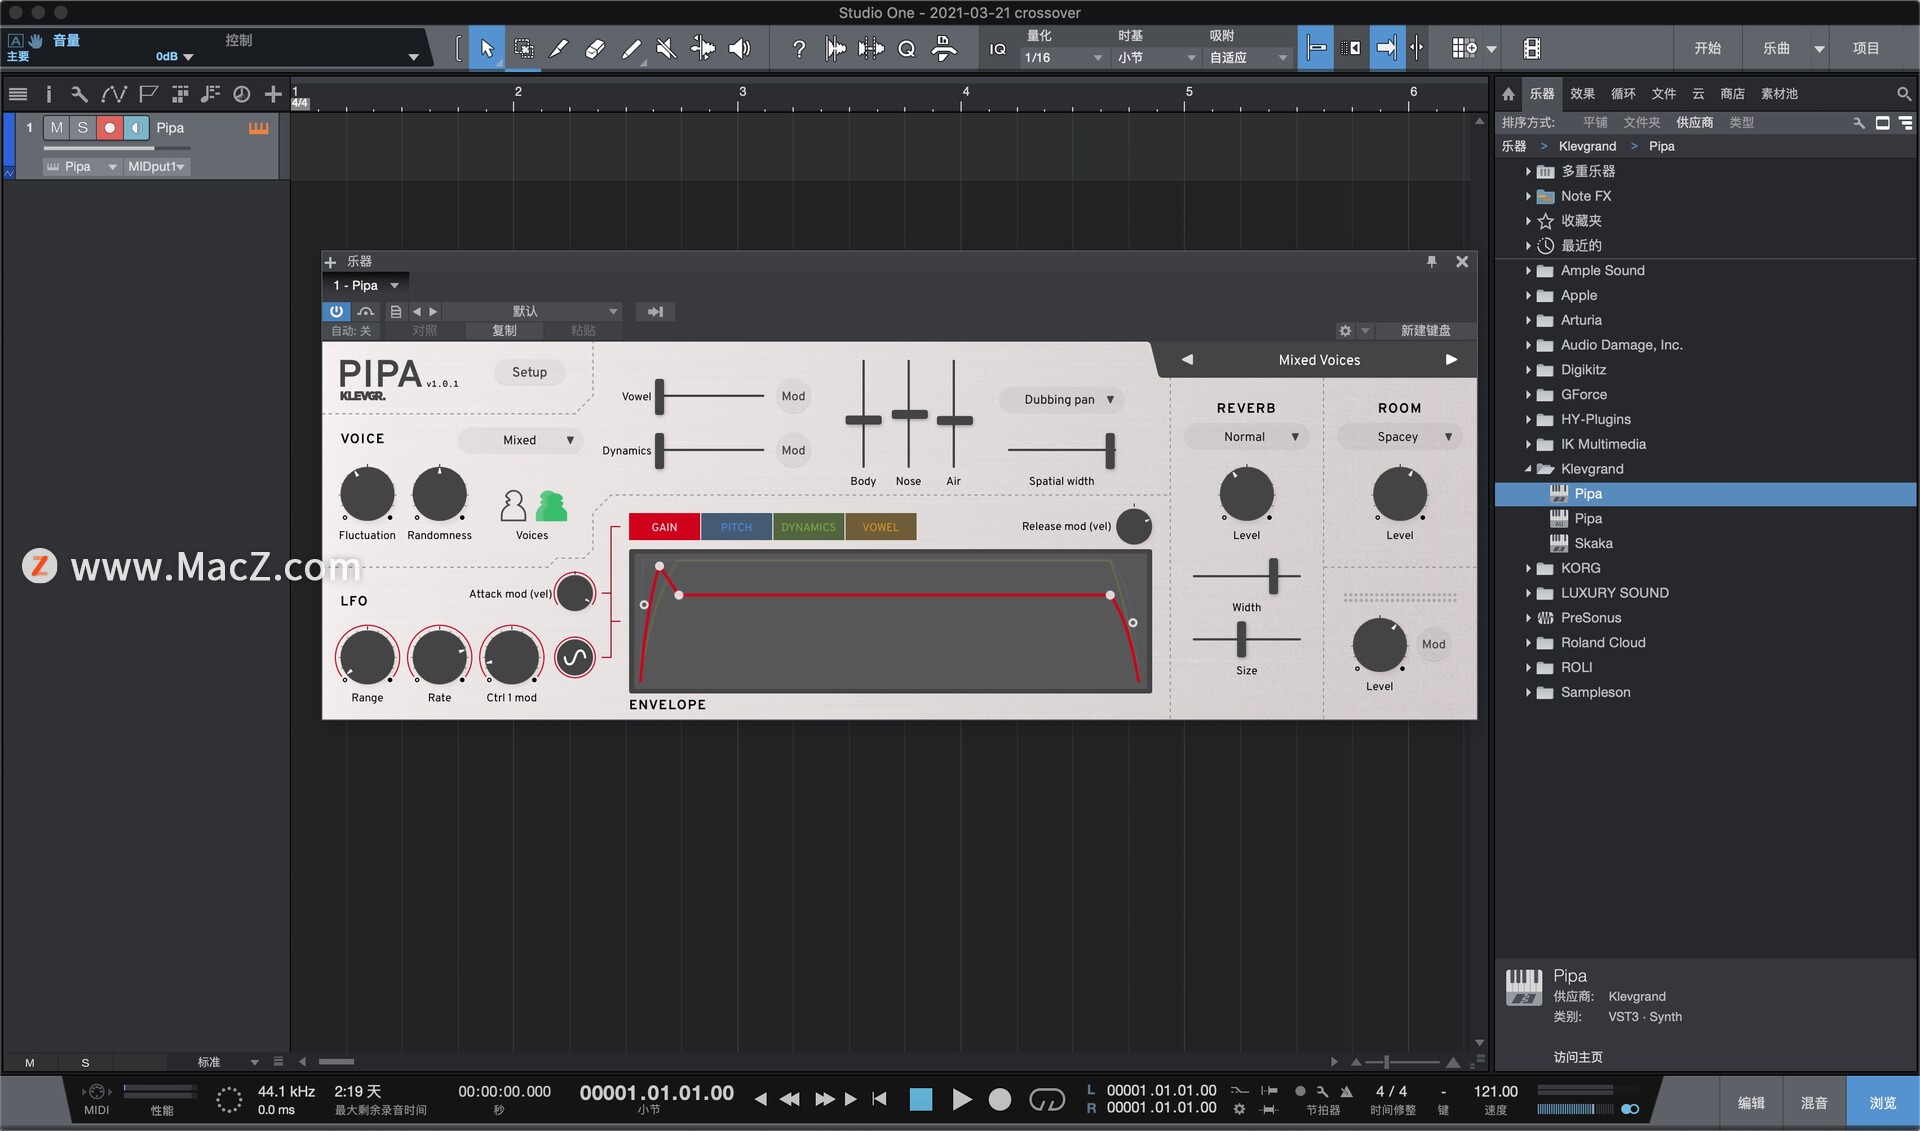Click the Record button in transport
The image size is (1920, 1131).
point(999,1100)
